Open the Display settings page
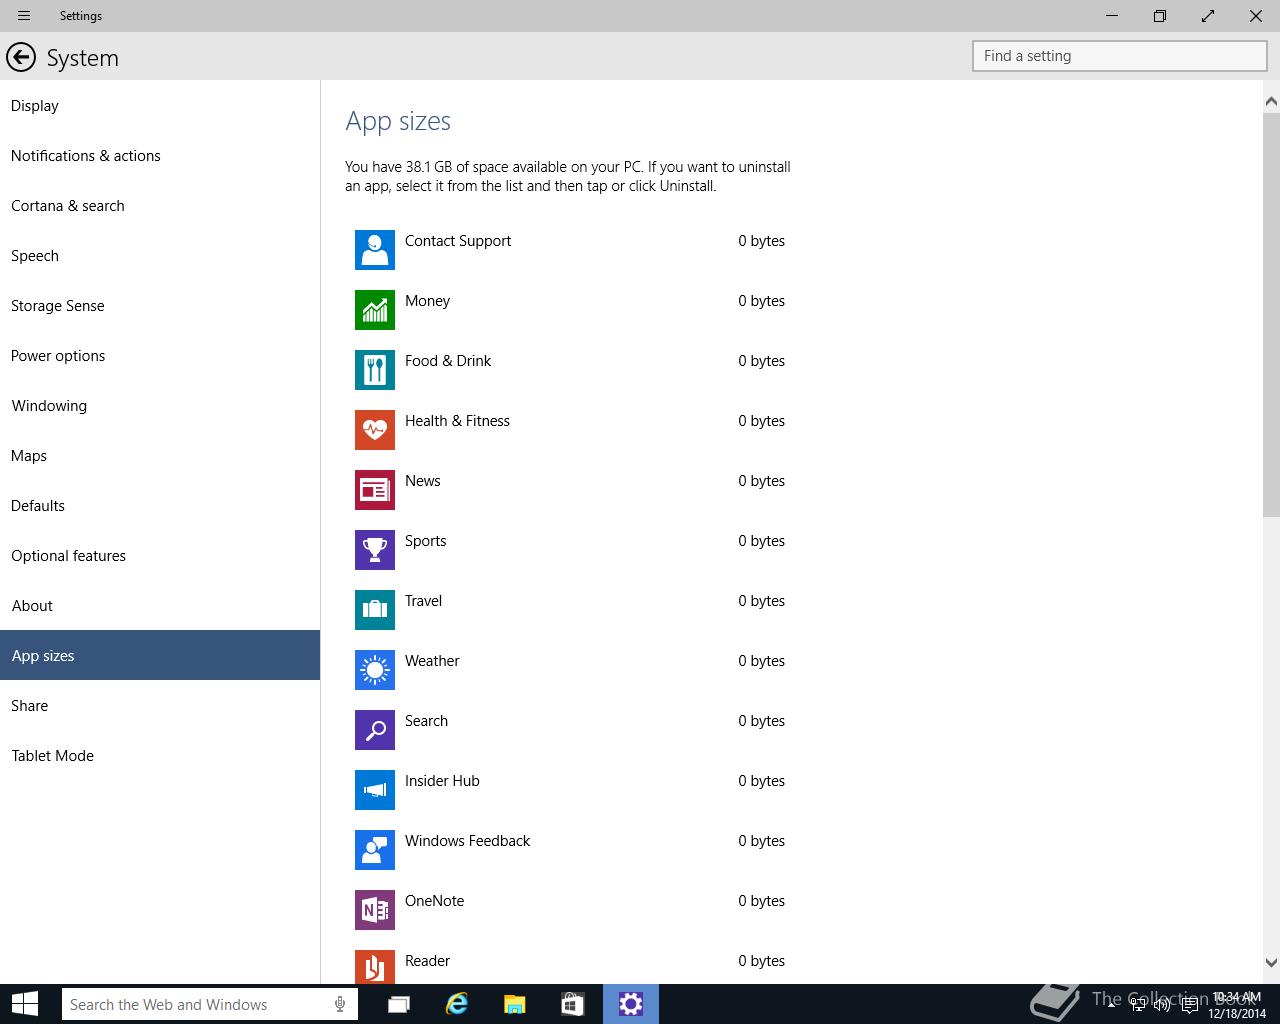Image resolution: width=1280 pixels, height=1024 pixels. (x=160, y=106)
